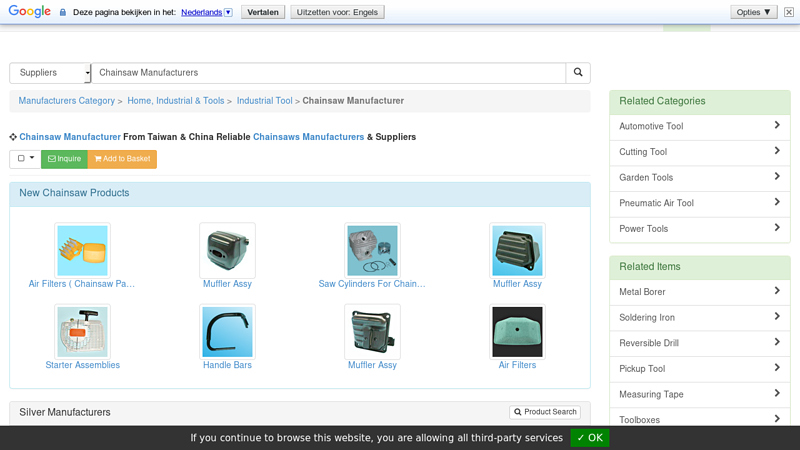Toggle the select-all checkbox near Inquire

click(21, 158)
